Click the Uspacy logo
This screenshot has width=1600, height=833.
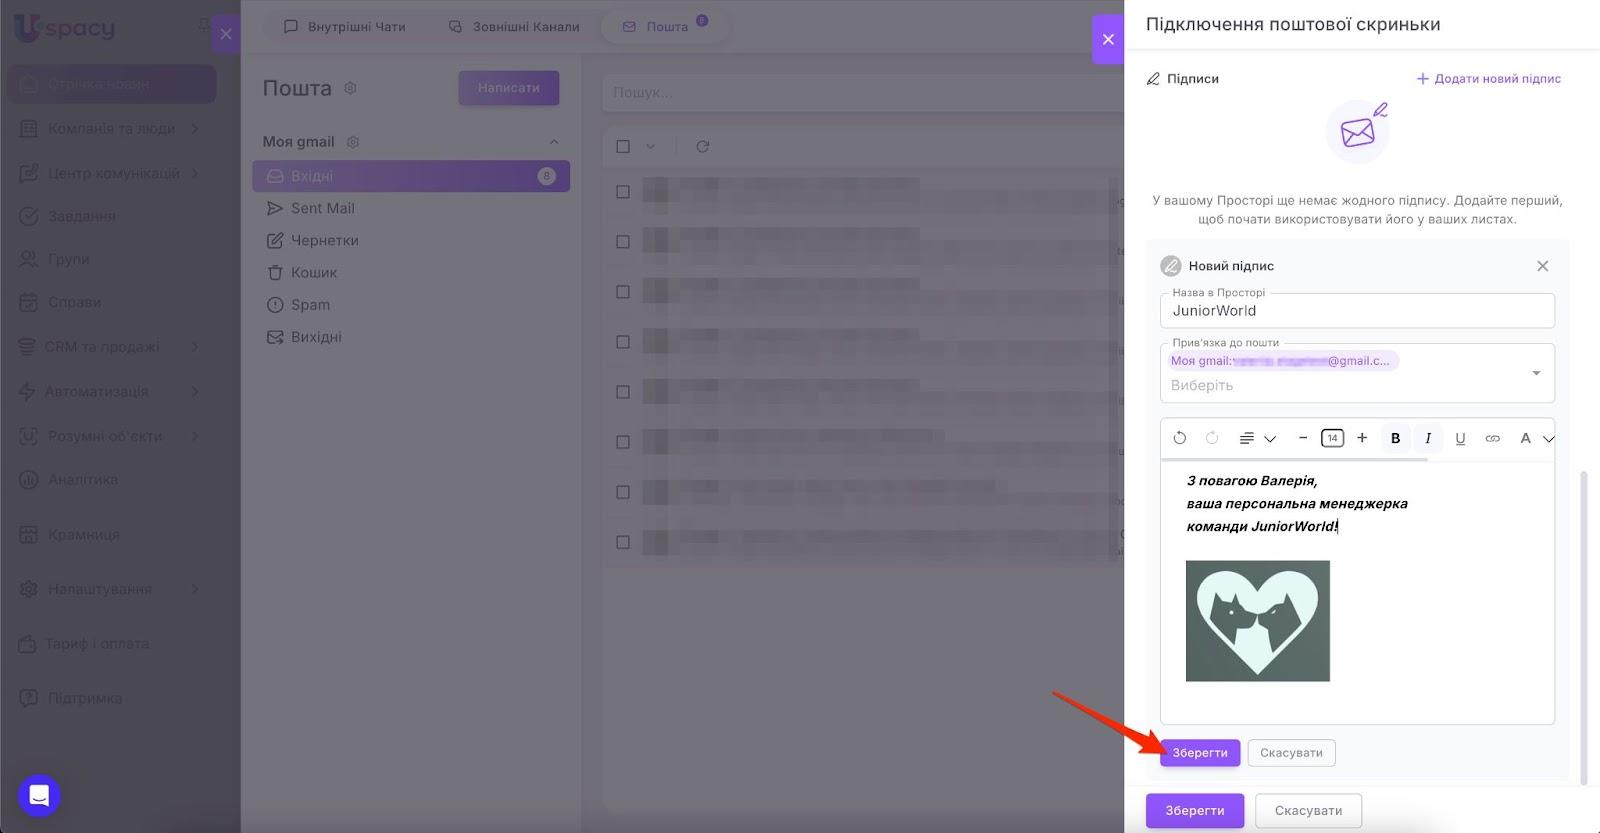click(x=64, y=28)
